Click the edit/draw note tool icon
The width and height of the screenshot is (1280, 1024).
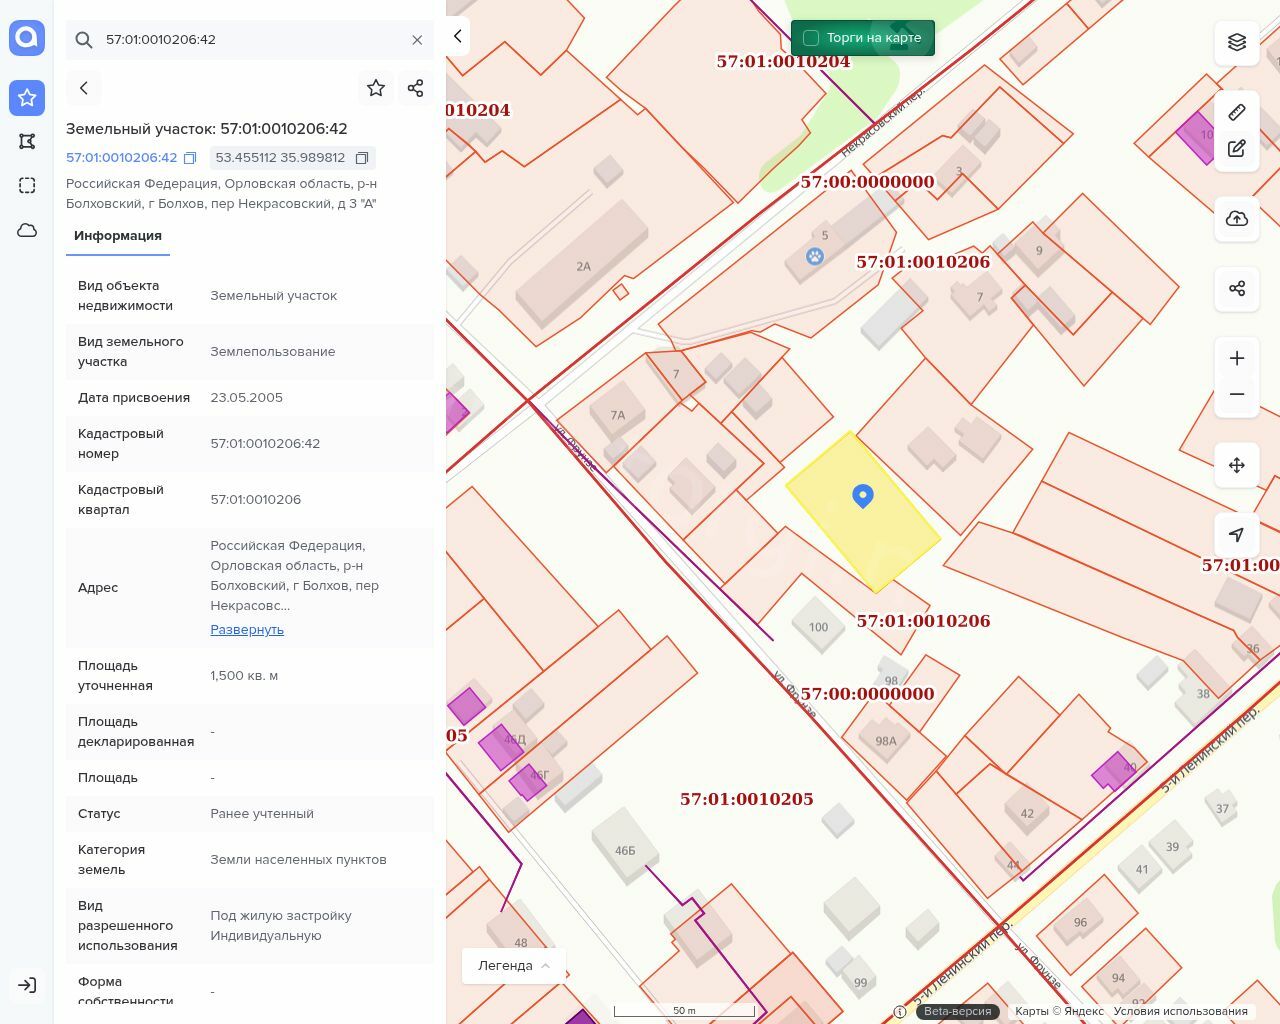[x=1237, y=149]
